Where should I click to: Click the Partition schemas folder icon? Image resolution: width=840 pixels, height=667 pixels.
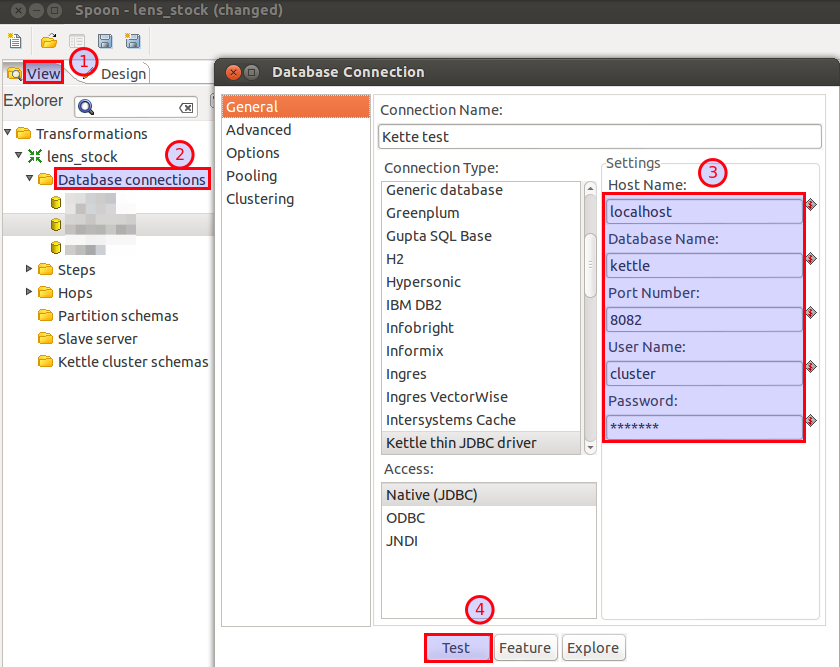coord(46,315)
